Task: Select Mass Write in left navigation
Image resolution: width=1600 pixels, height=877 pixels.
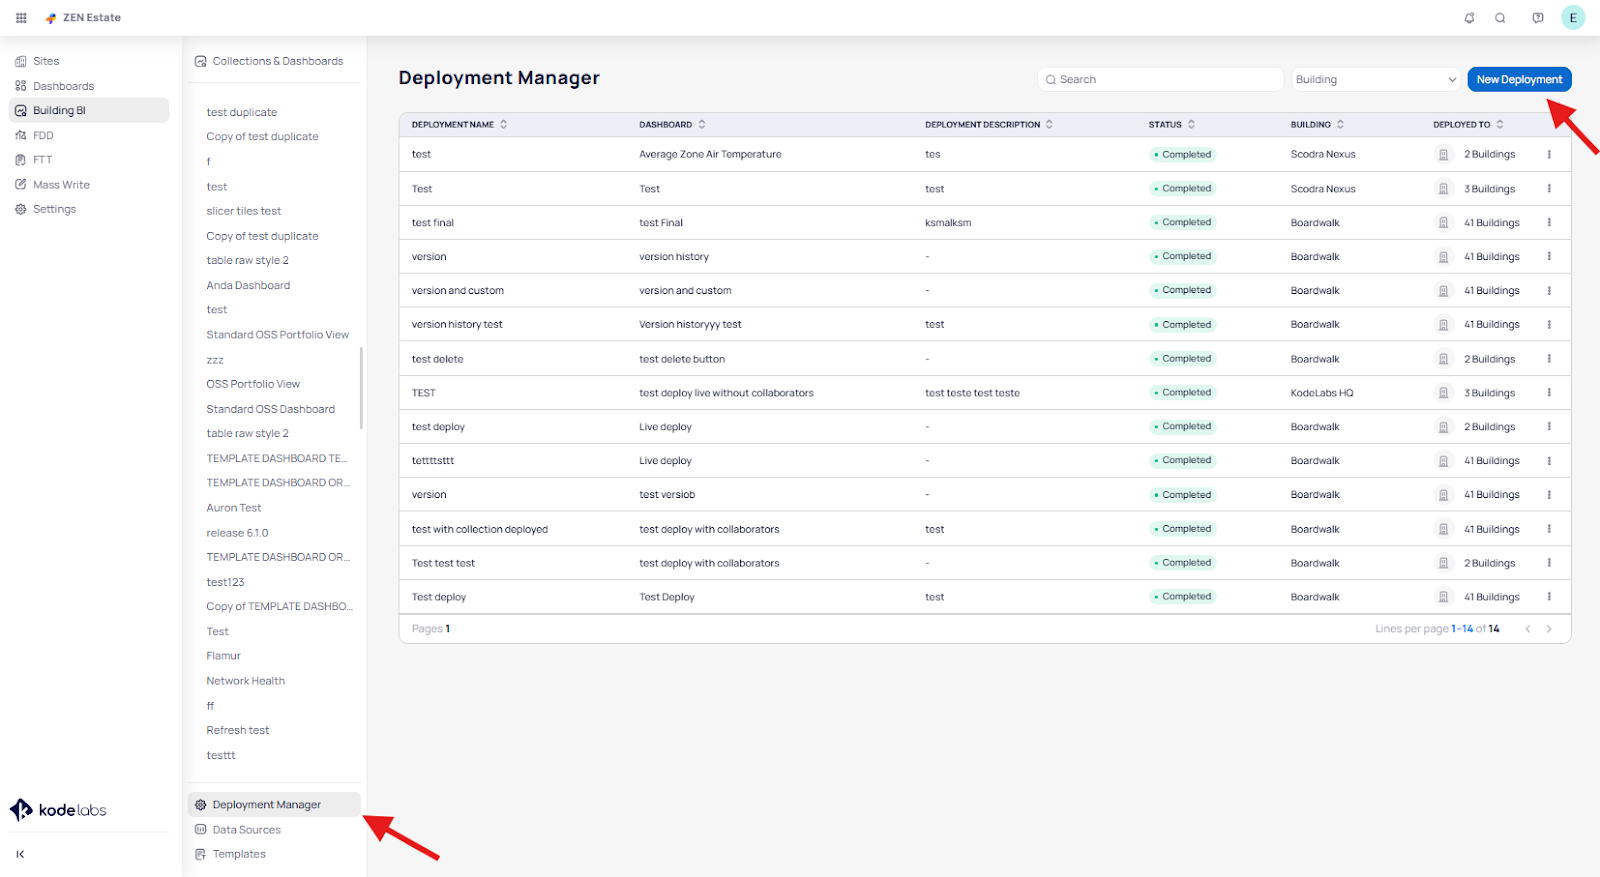Action: (x=61, y=185)
